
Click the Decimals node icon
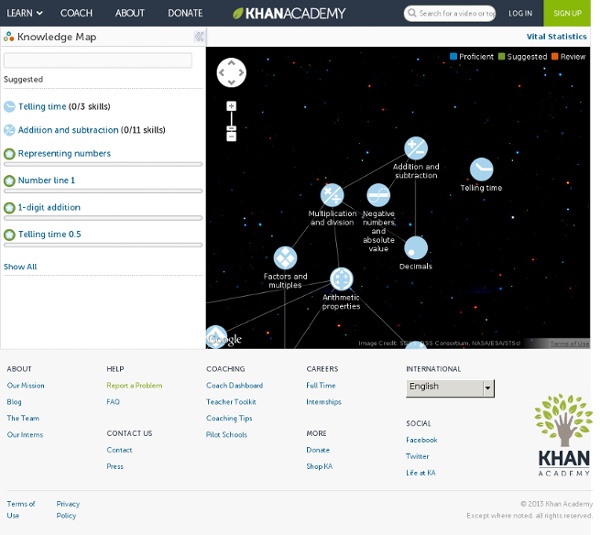click(415, 248)
